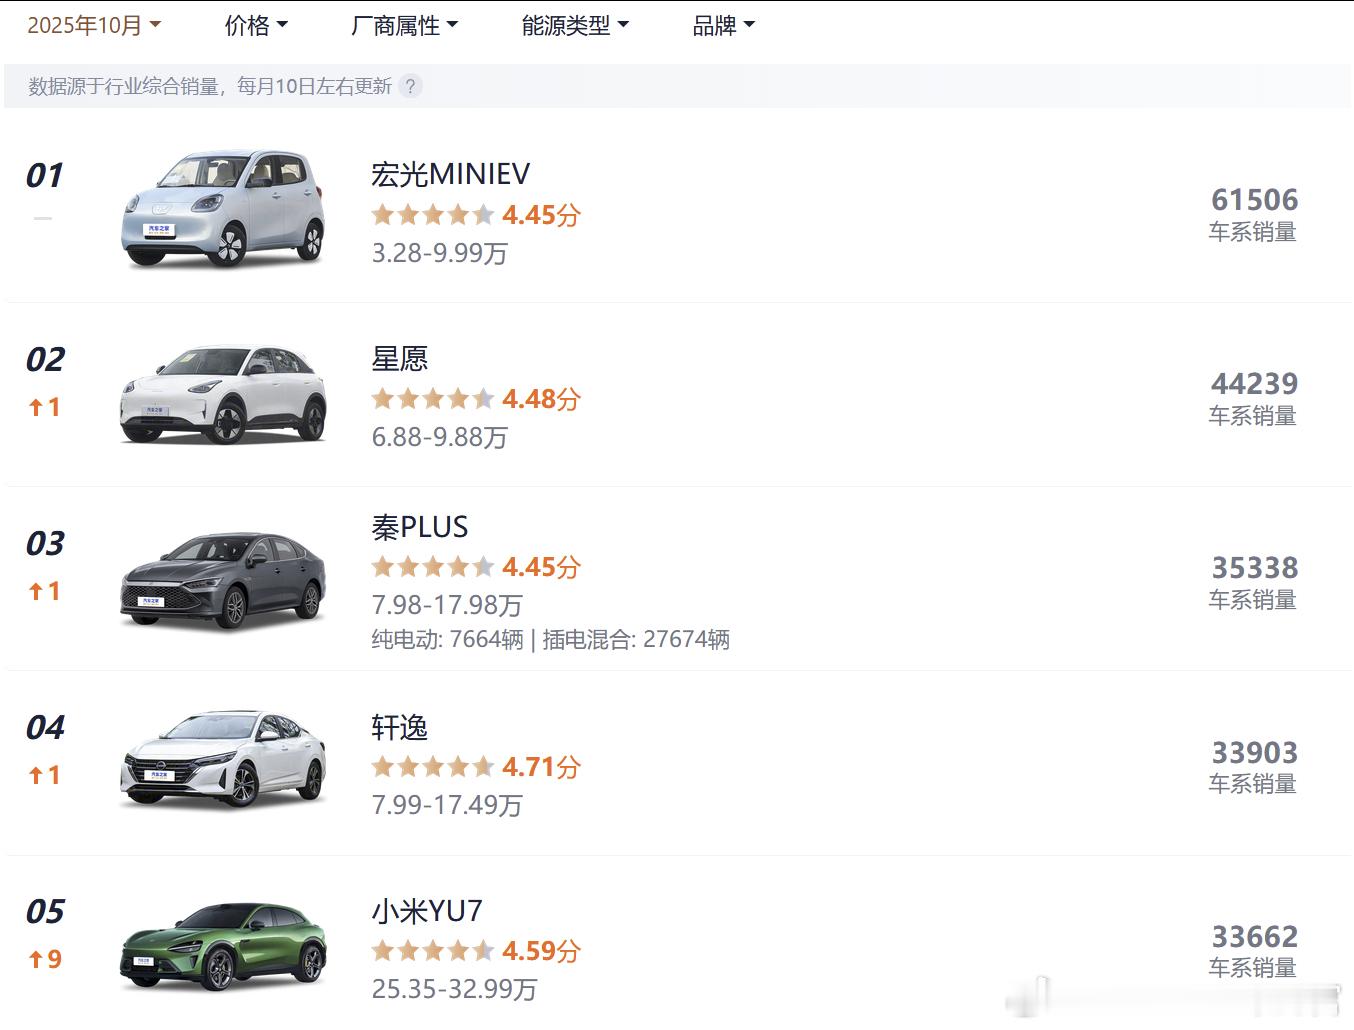Image resolution: width=1354 pixels, height=1030 pixels.
Task: Open the 宏光MINIEV model page
Action: (449, 173)
